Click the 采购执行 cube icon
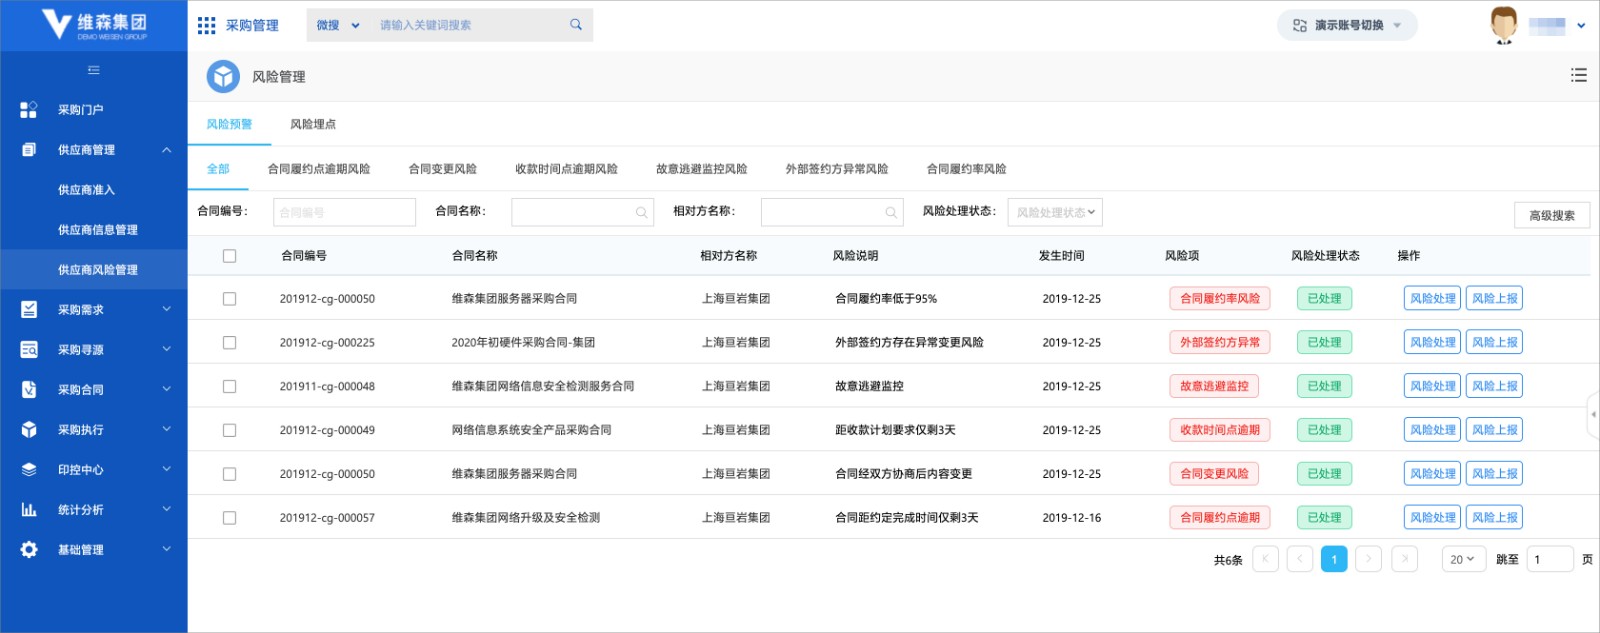This screenshot has height=633, width=1600. (x=29, y=430)
